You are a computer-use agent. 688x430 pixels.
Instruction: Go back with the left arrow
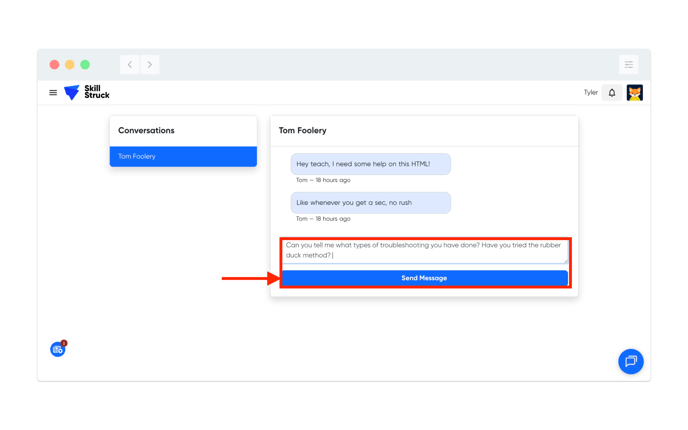click(130, 65)
